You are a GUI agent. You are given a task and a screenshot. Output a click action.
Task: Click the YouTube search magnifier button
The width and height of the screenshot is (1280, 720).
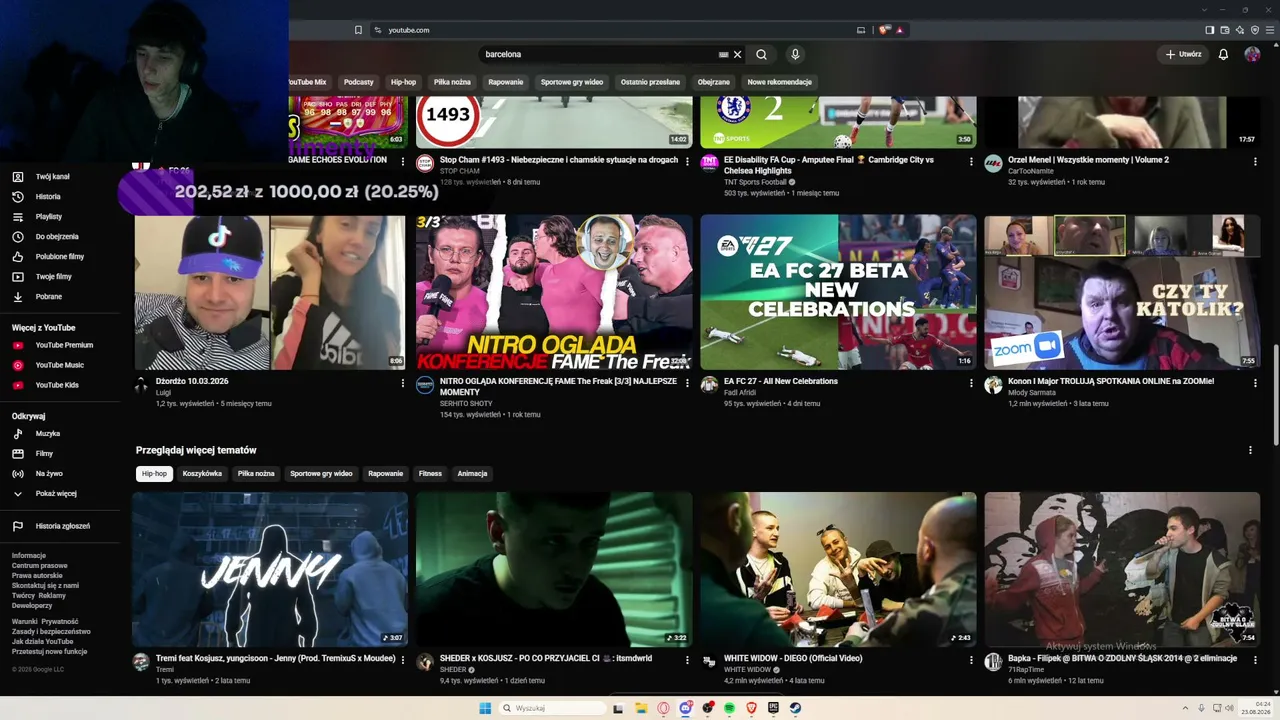[761, 55]
